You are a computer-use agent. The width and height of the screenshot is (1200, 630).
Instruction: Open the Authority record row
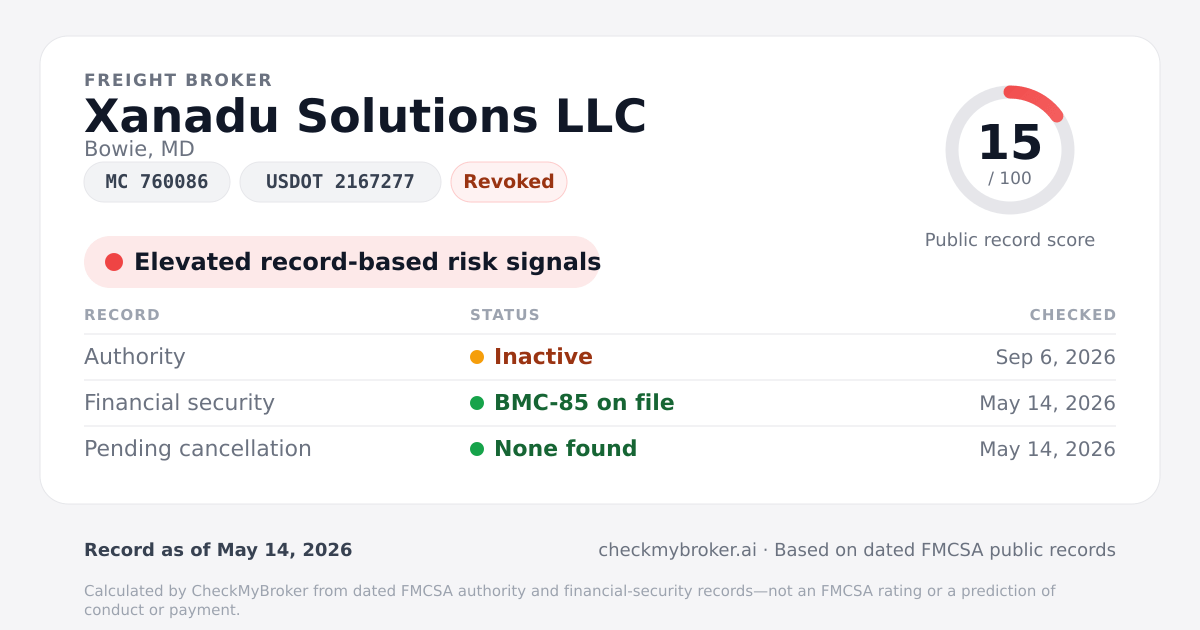[x=600, y=357]
